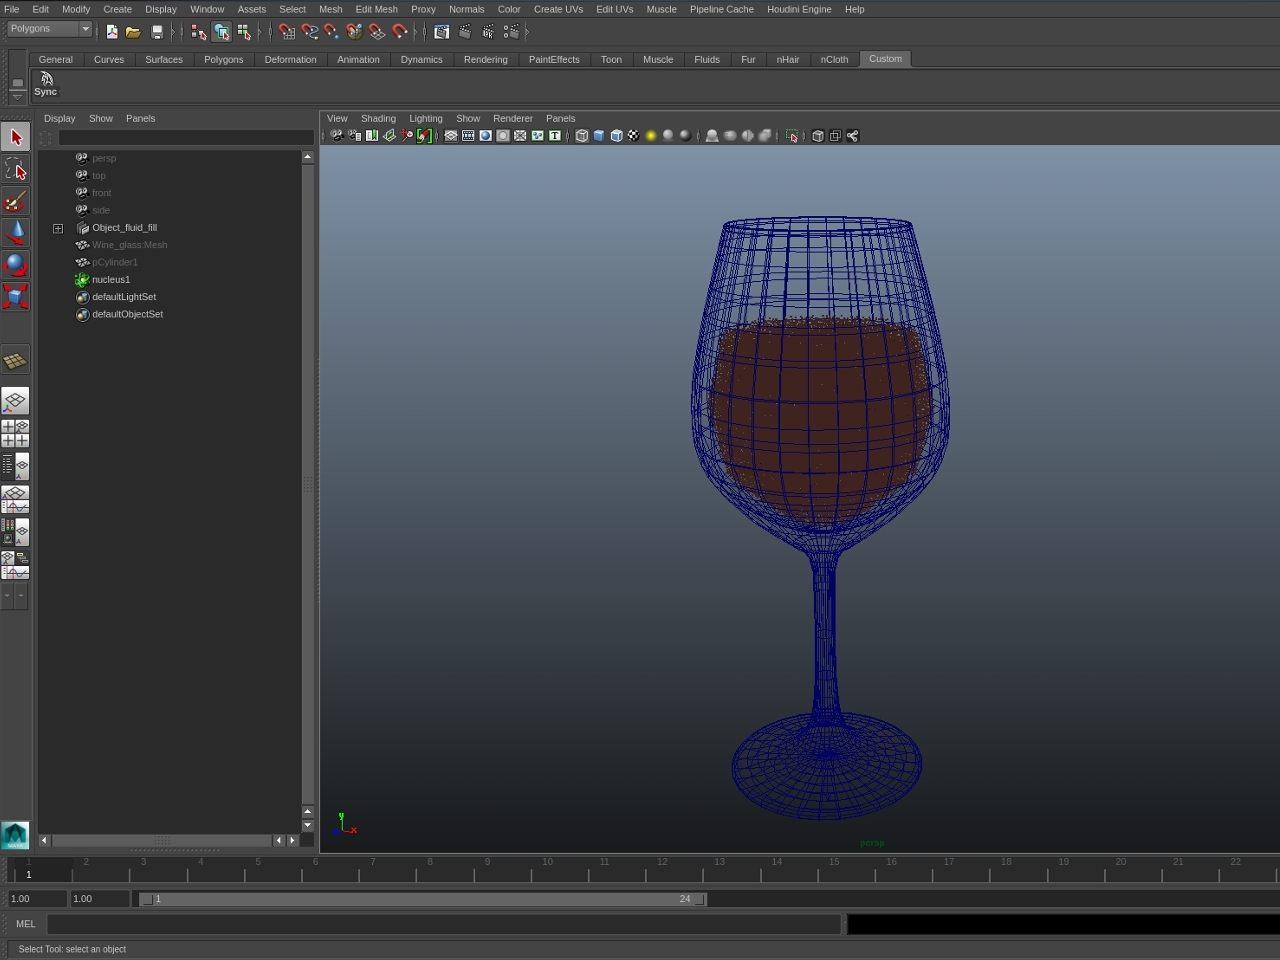Select the Lasso selection tool
The width and height of the screenshot is (1280, 960).
point(15,170)
